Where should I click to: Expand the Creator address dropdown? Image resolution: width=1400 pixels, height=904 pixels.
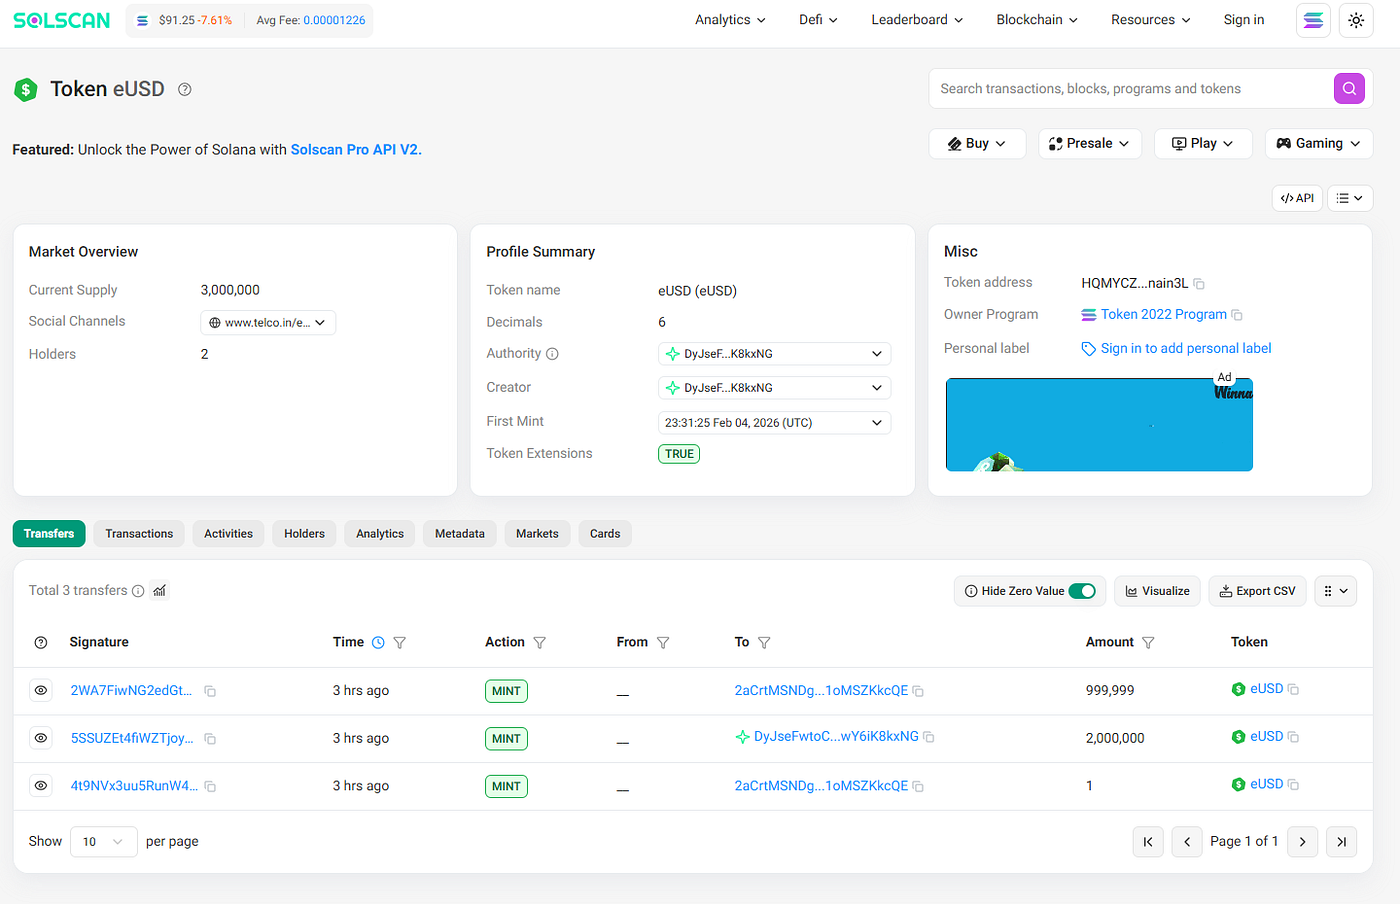click(774, 388)
